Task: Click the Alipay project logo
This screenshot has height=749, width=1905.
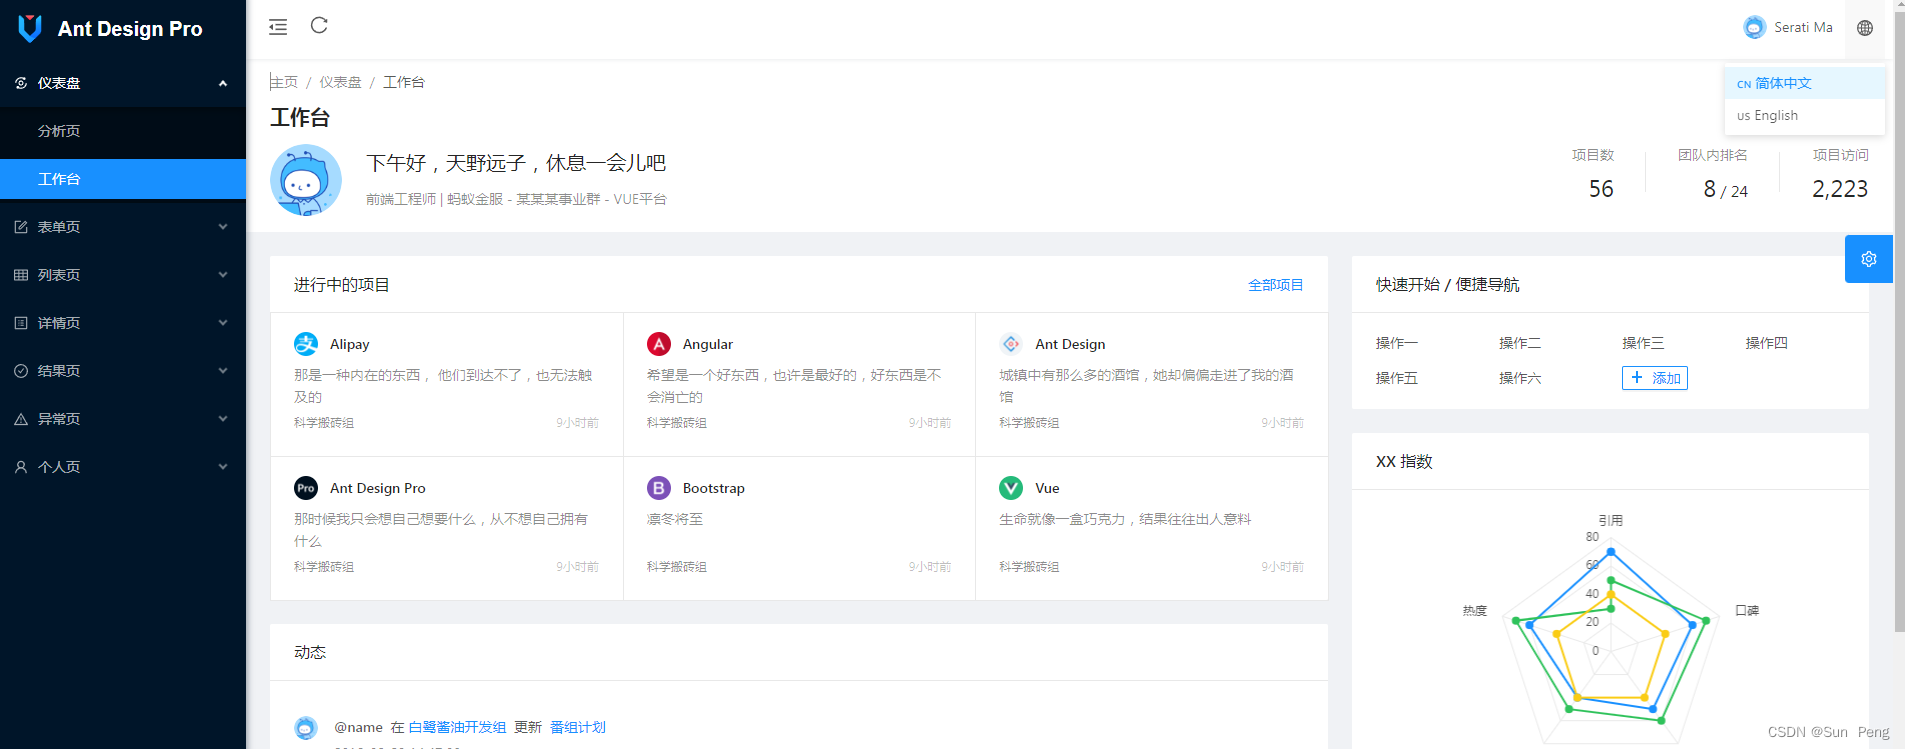Action: coord(306,344)
